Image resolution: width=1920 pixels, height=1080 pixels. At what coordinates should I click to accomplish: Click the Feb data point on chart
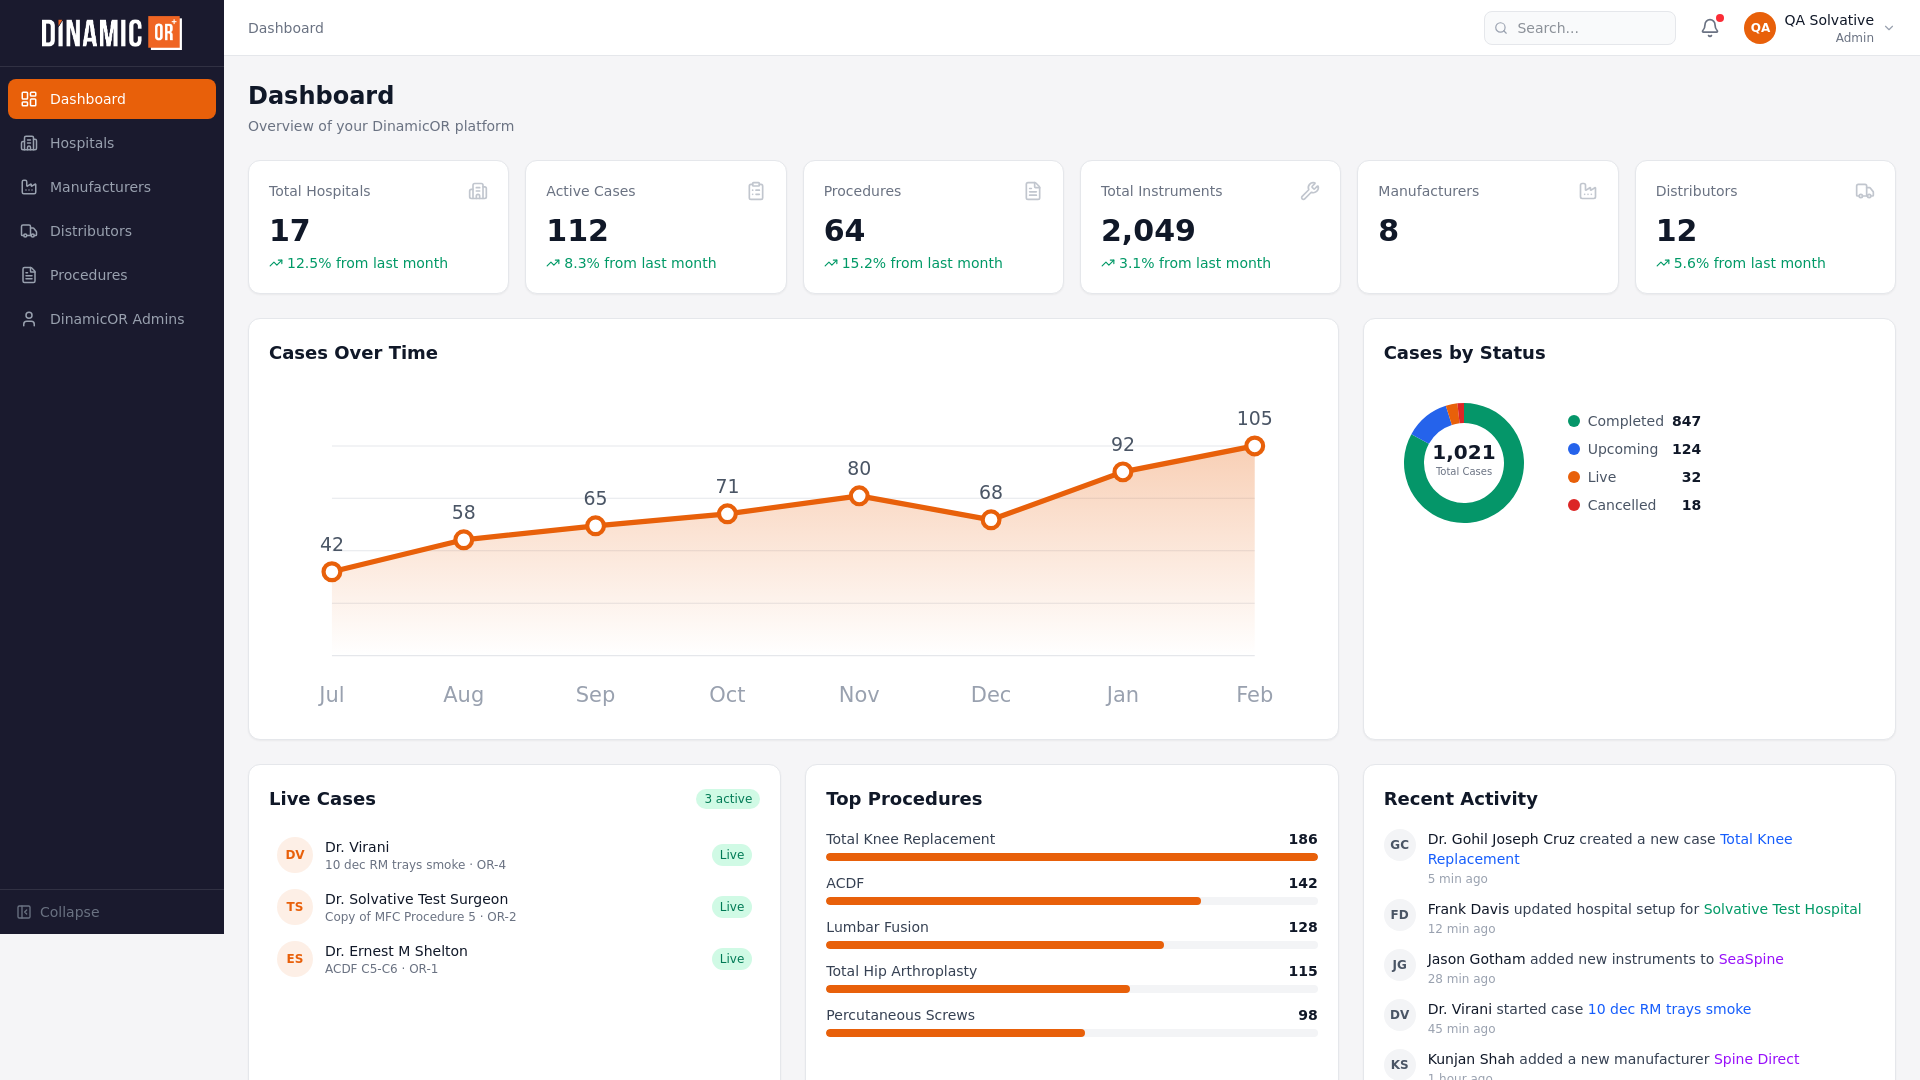coord(1254,446)
